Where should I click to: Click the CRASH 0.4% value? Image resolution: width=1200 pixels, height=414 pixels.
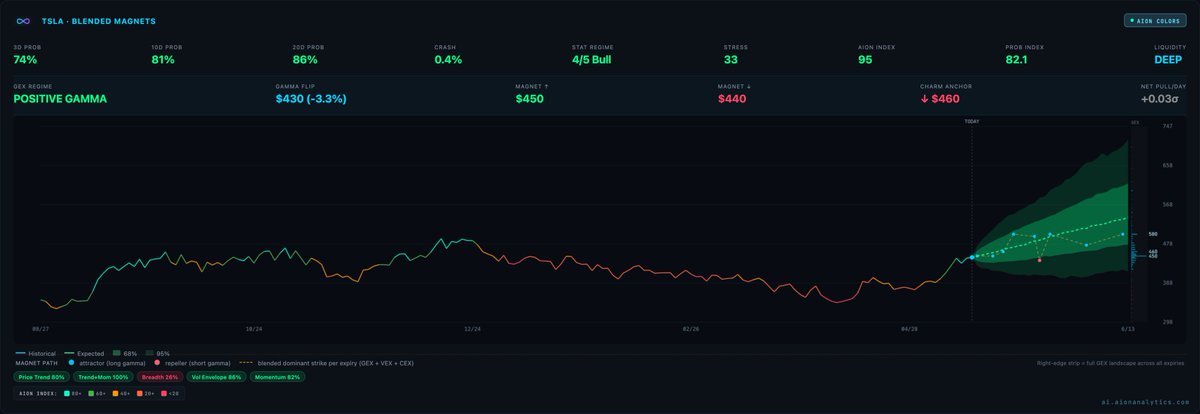click(x=448, y=60)
